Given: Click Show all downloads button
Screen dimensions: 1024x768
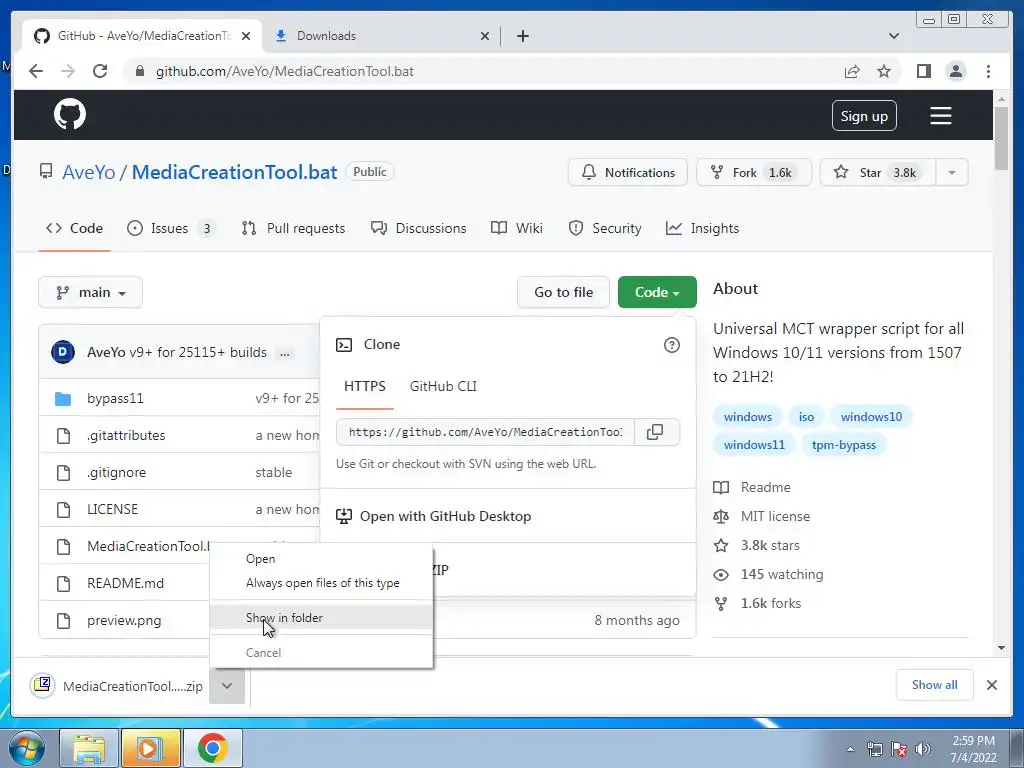Looking at the screenshot, I should (x=935, y=684).
